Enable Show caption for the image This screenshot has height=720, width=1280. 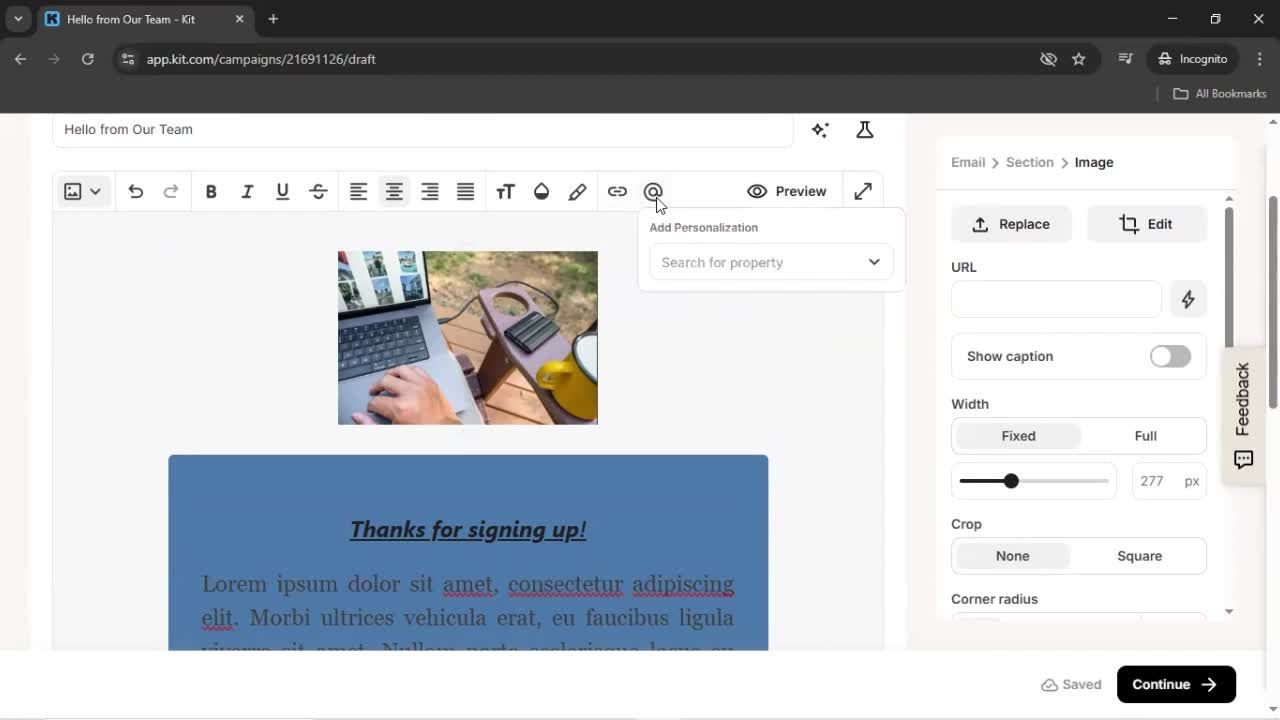pyautogui.click(x=1169, y=356)
